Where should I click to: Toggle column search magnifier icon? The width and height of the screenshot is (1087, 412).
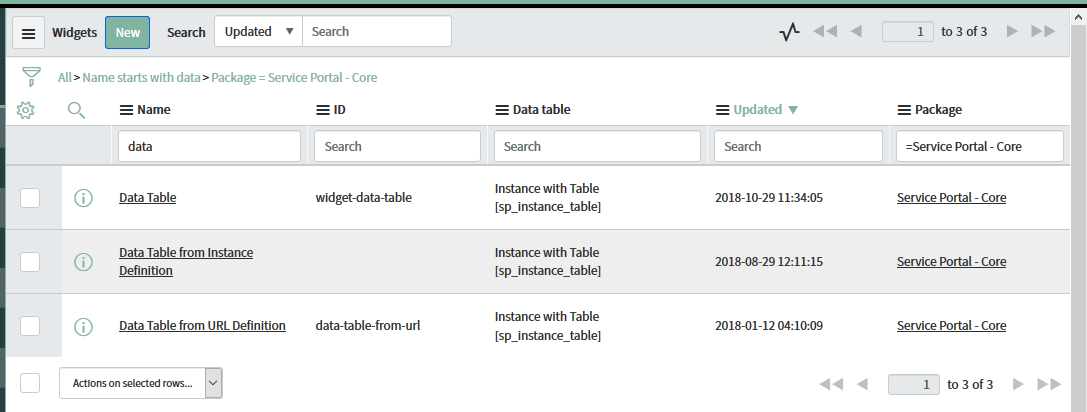[x=76, y=110]
